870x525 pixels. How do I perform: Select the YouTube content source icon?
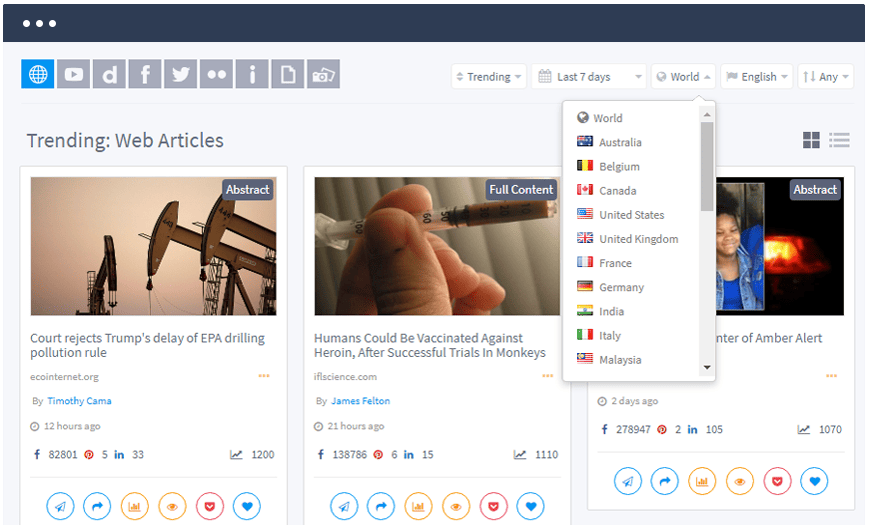click(73, 74)
